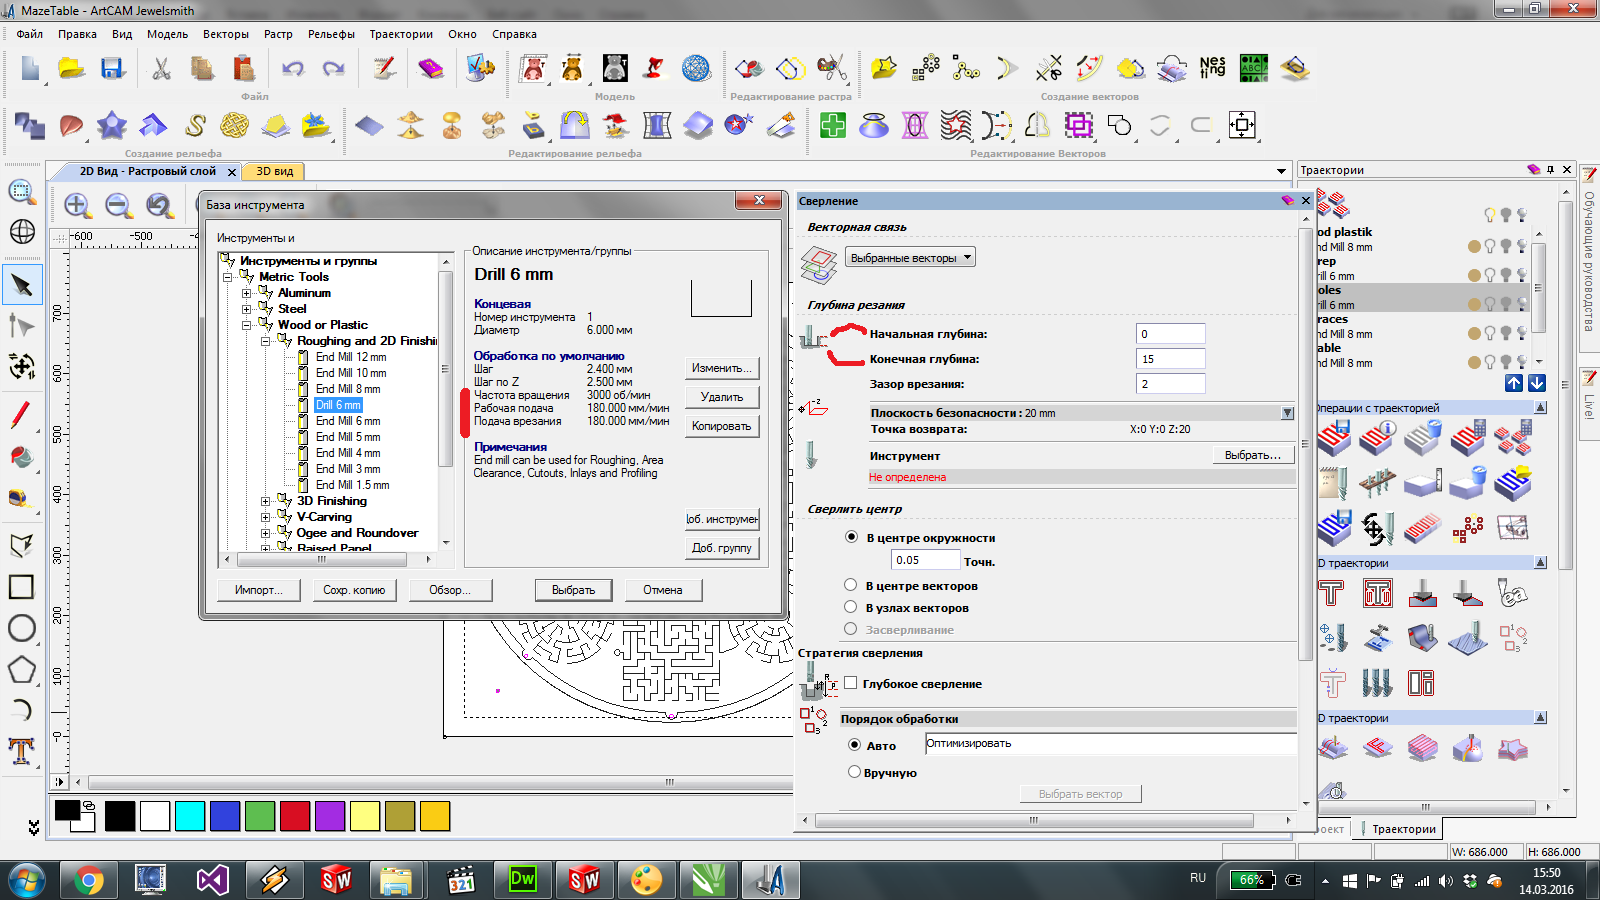1600x900 pixels.
Task: Click the green plus vector editing icon
Action: pos(833,126)
